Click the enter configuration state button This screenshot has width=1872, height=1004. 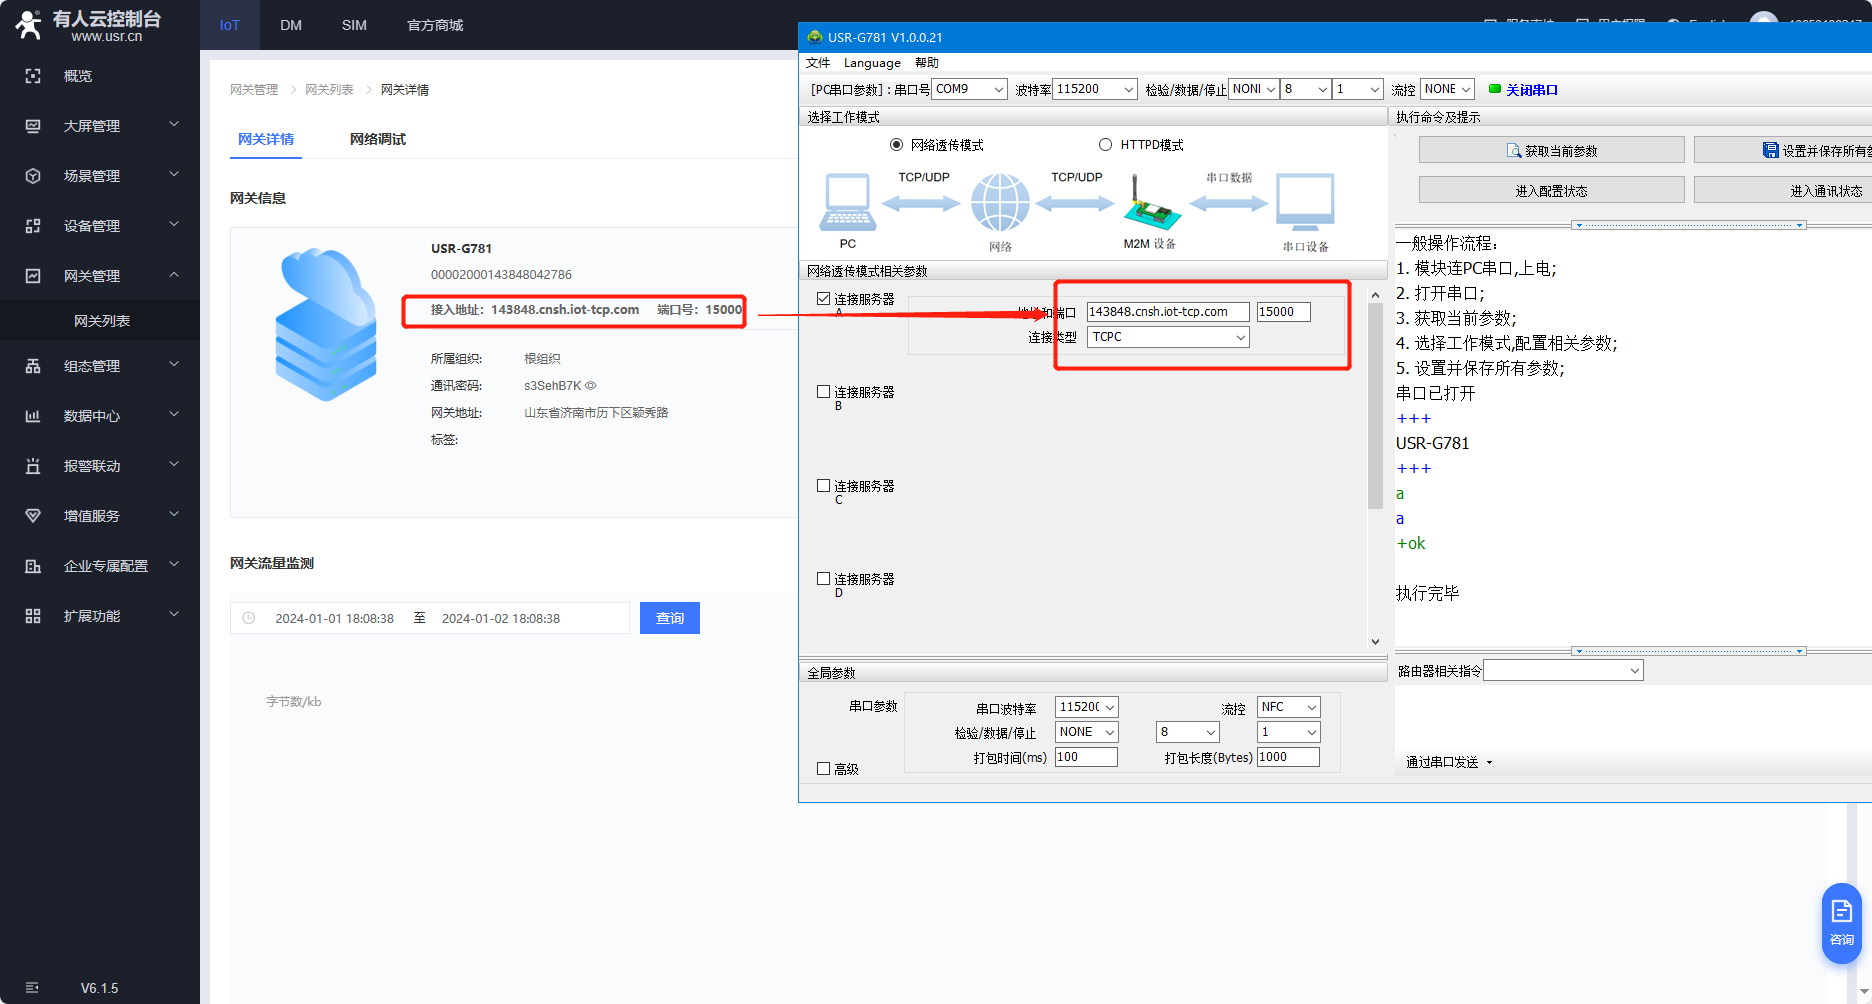[x=1551, y=191]
